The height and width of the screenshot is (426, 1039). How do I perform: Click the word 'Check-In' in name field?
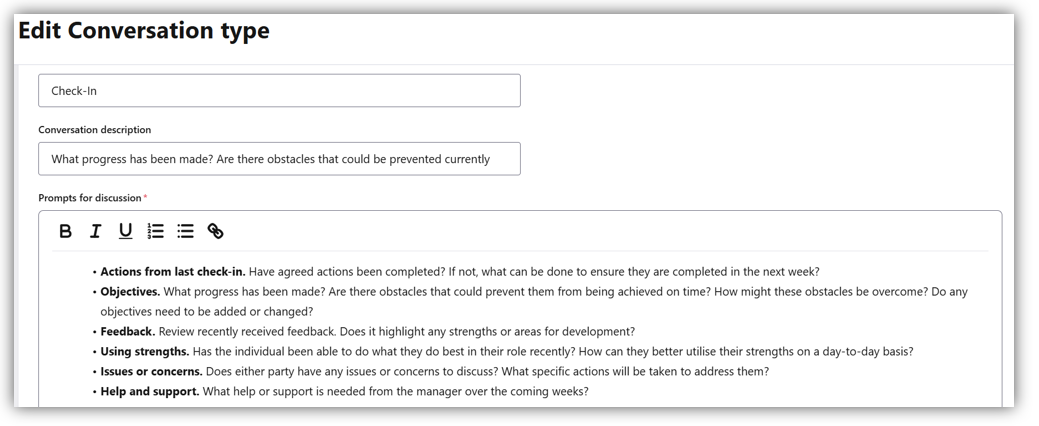[x=74, y=91]
